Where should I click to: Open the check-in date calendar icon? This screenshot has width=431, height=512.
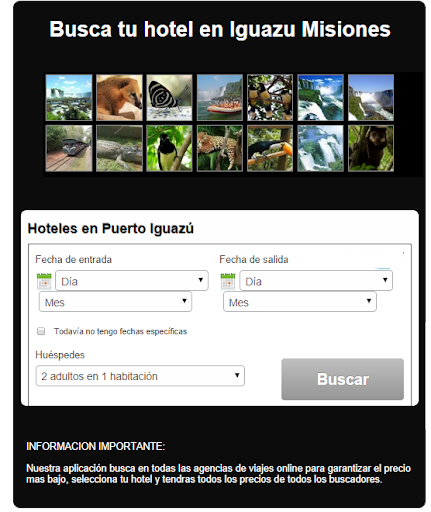[x=44, y=281]
